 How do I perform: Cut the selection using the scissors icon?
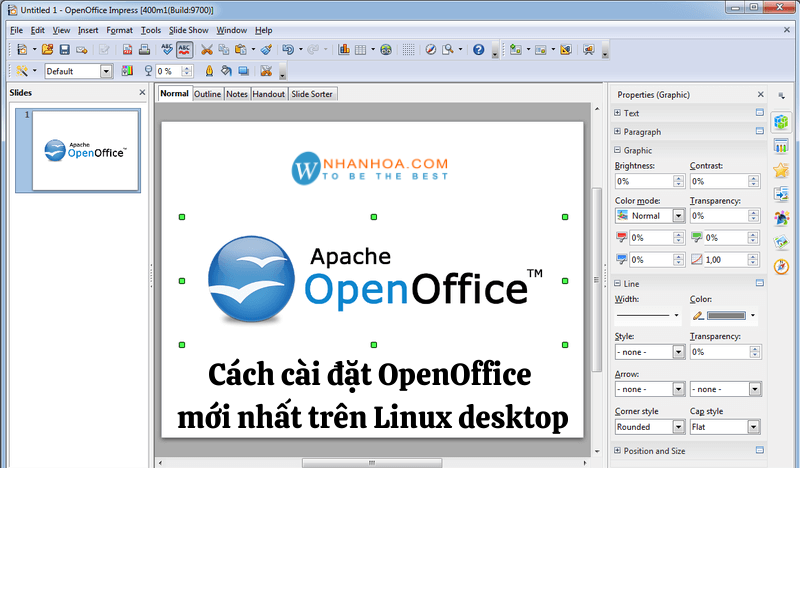pyautogui.click(x=206, y=49)
